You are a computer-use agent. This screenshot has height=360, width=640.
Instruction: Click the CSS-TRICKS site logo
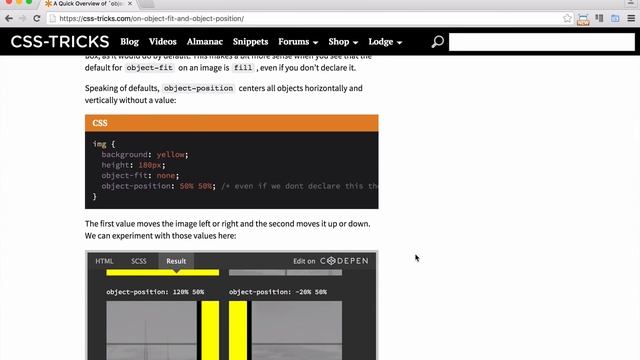coord(60,42)
